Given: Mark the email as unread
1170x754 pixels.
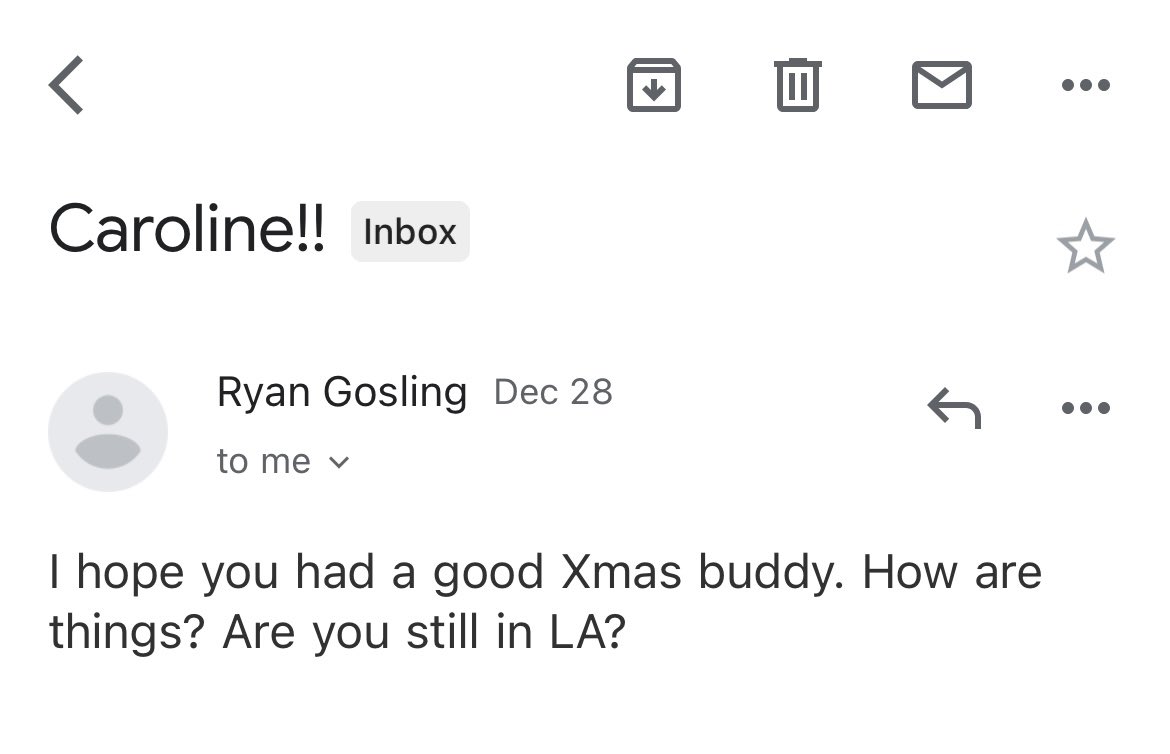Looking at the screenshot, I should pyautogui.click(x=941, y=85).
